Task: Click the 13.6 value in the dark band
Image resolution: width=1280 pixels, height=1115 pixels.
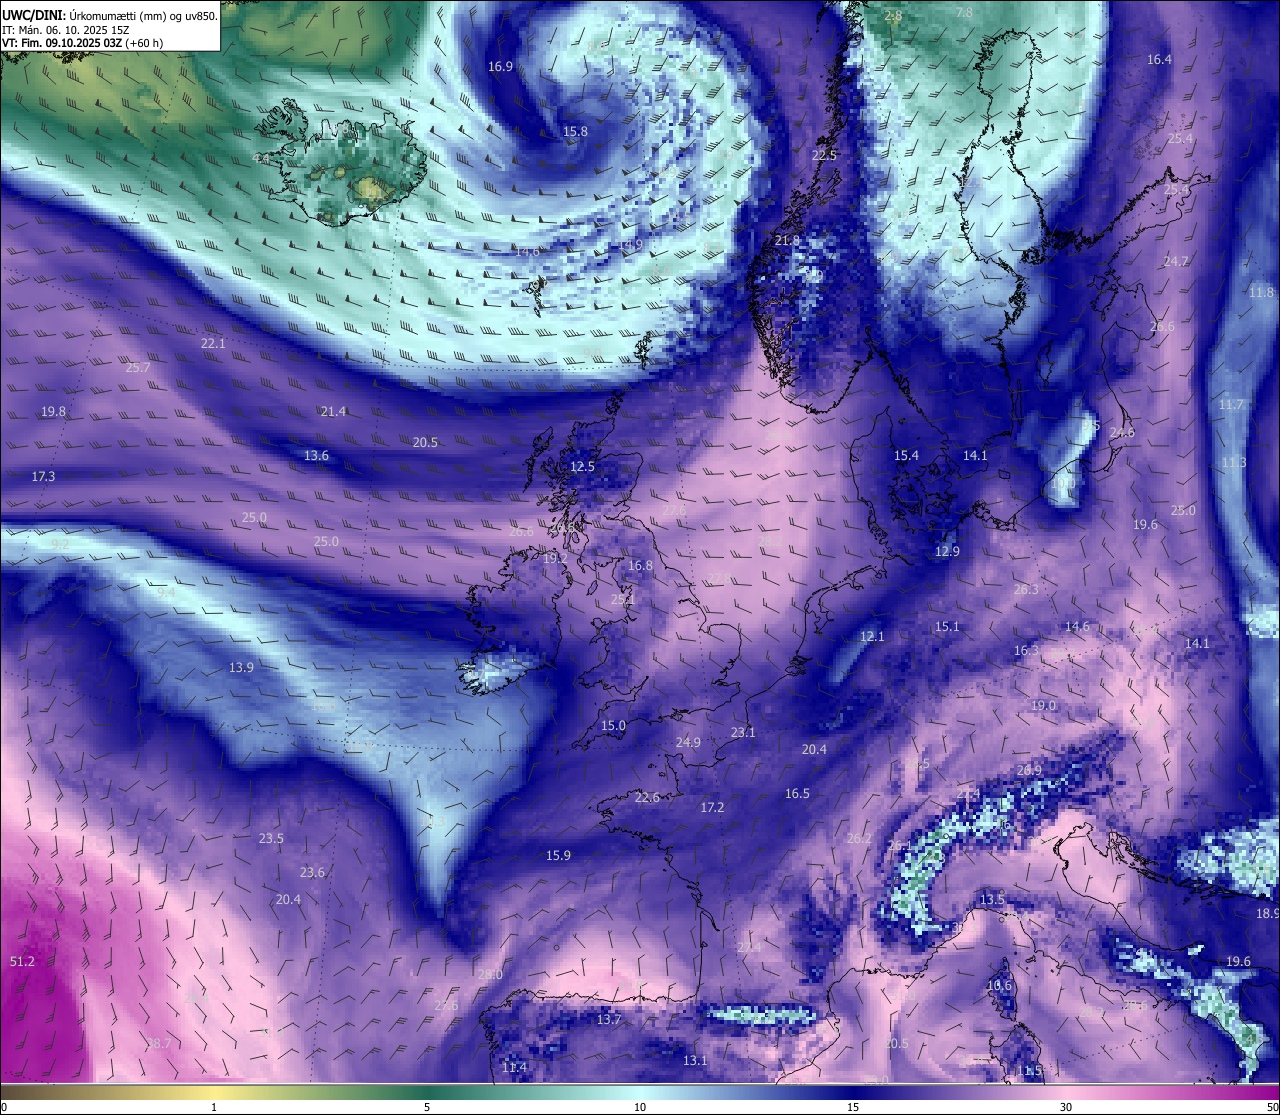Action: (x=316, y=456)
